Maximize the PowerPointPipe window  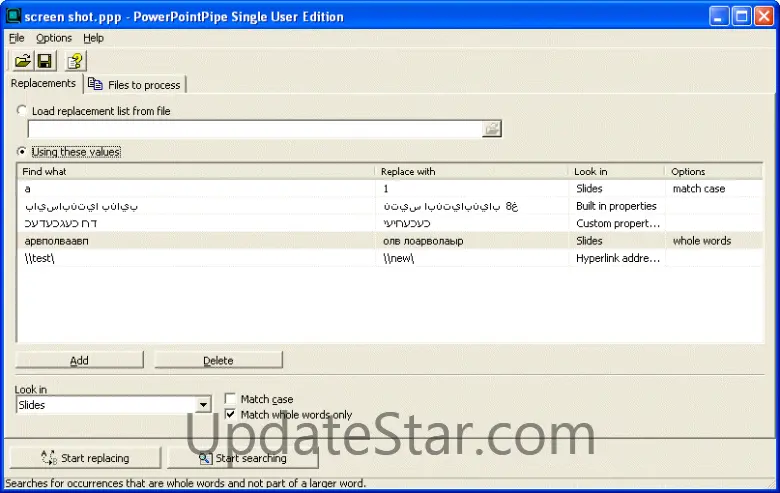[741, 16]
